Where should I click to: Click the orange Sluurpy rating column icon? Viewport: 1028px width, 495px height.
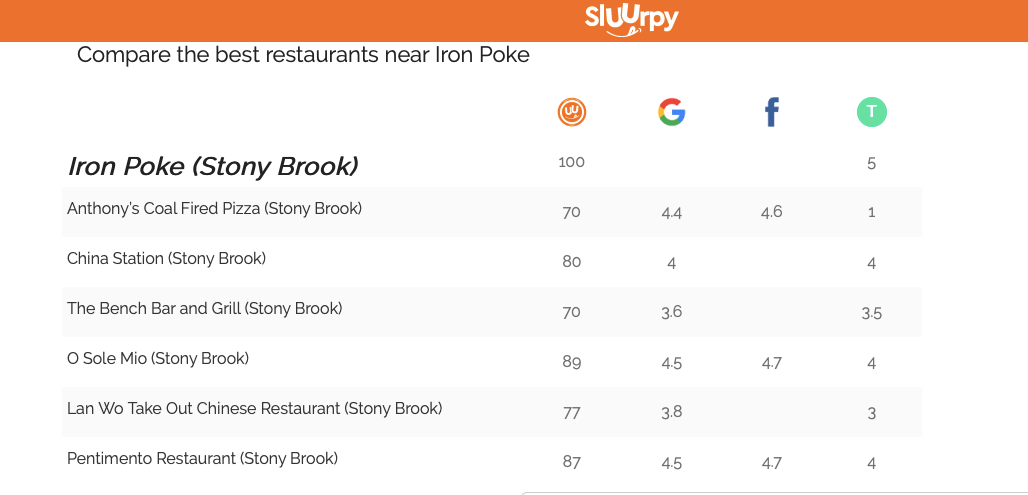(572, 112)
